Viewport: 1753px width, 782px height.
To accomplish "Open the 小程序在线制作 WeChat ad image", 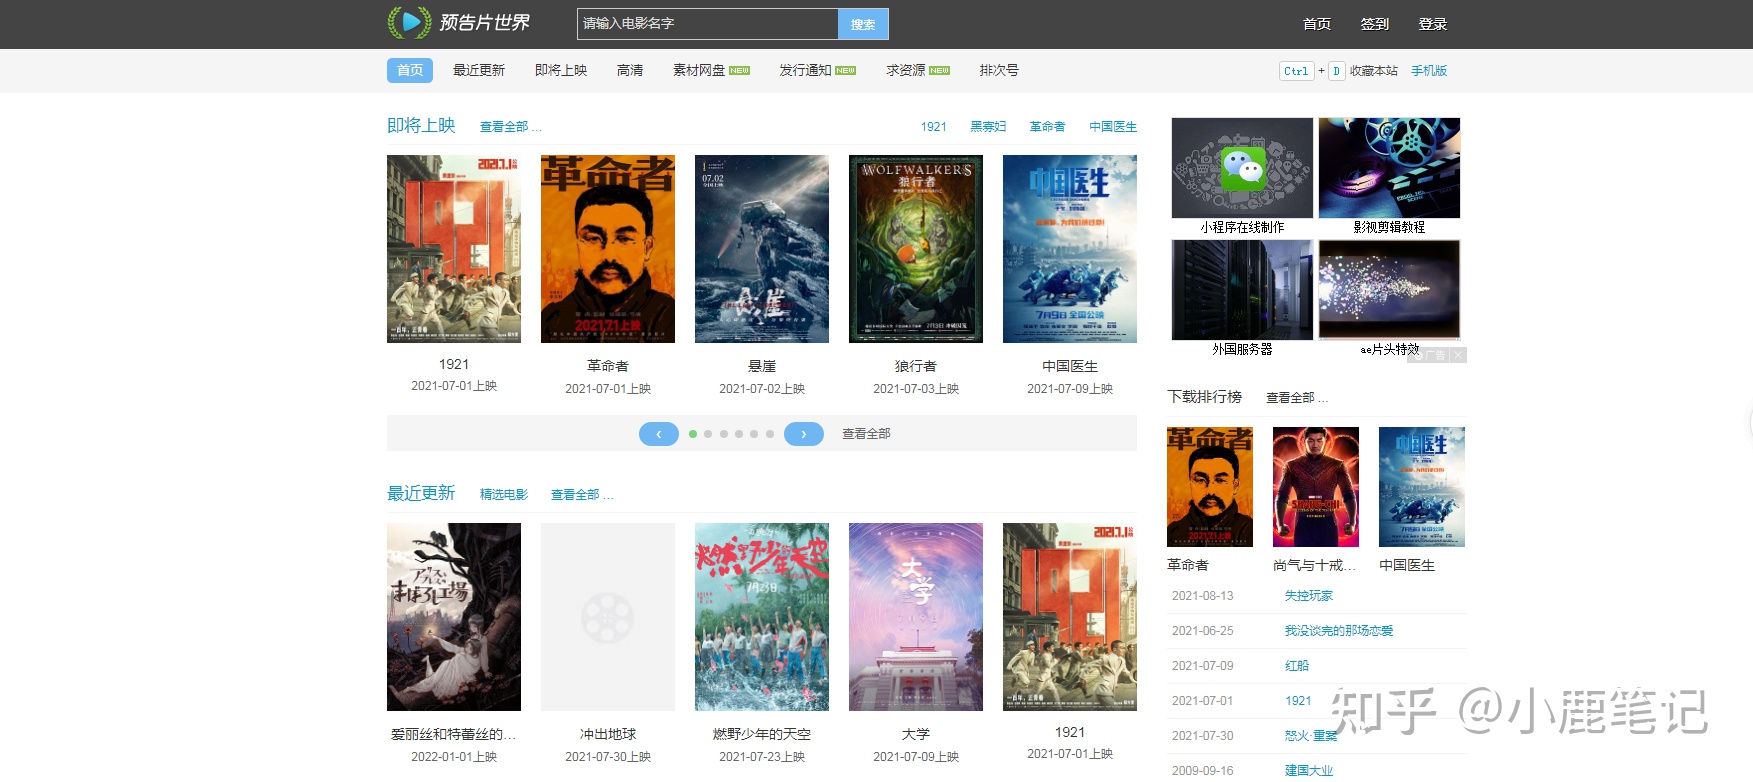I will tap(1242, 168).
